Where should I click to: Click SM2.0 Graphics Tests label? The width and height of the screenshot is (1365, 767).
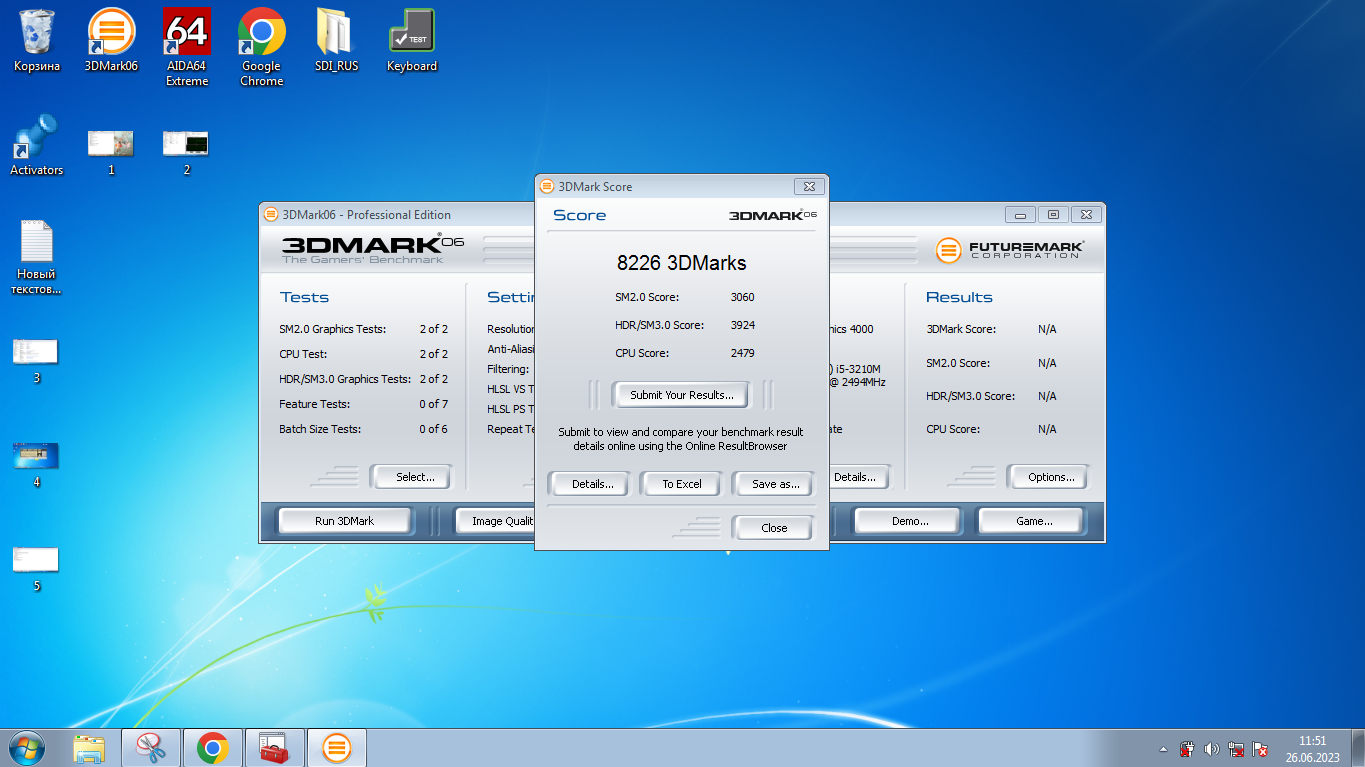click(333, 329)
